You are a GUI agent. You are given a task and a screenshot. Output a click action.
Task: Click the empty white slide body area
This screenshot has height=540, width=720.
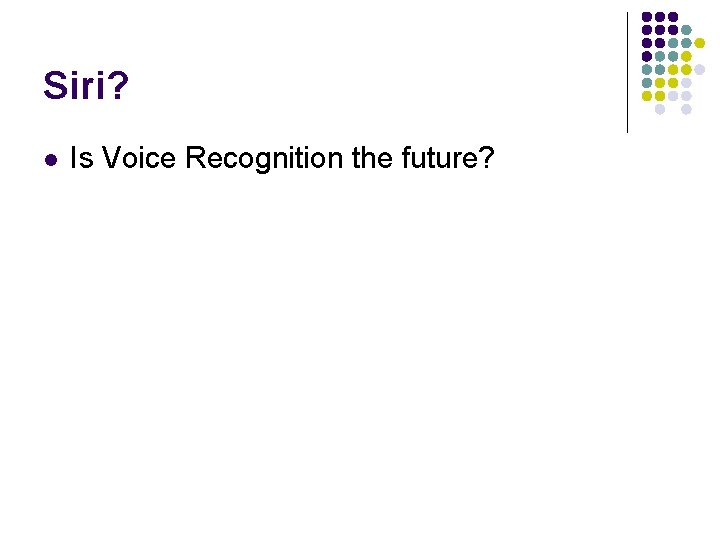[x=360, y=350]
